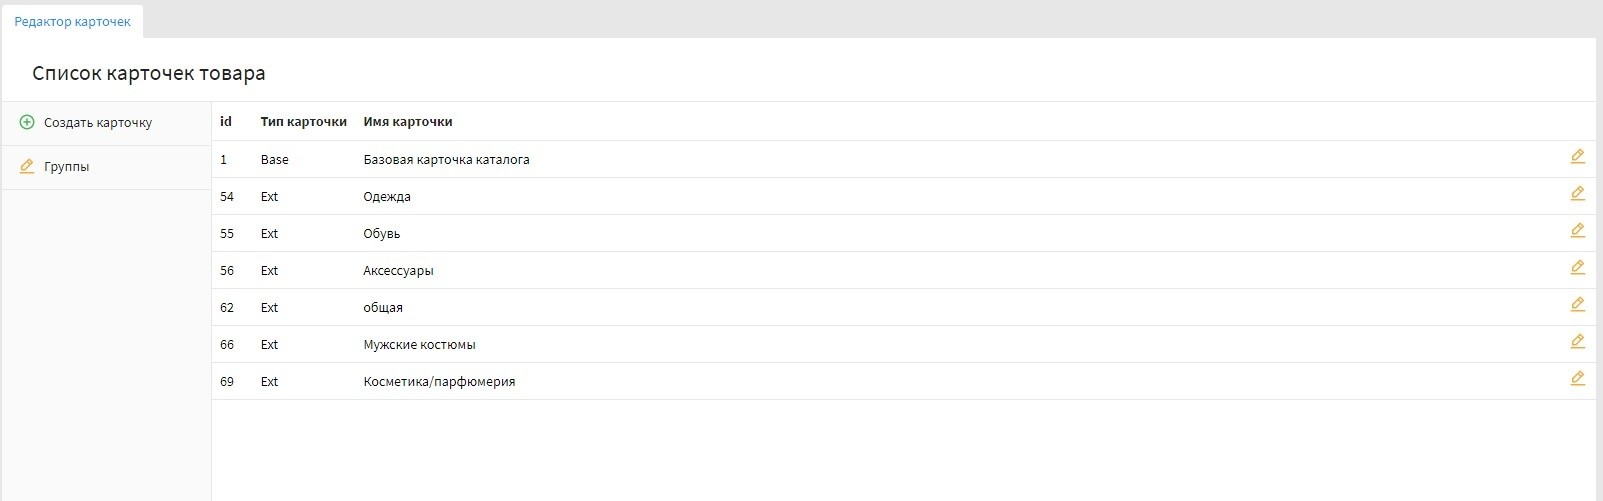Click the green plus icon for Создать карточку

point(27,122)
